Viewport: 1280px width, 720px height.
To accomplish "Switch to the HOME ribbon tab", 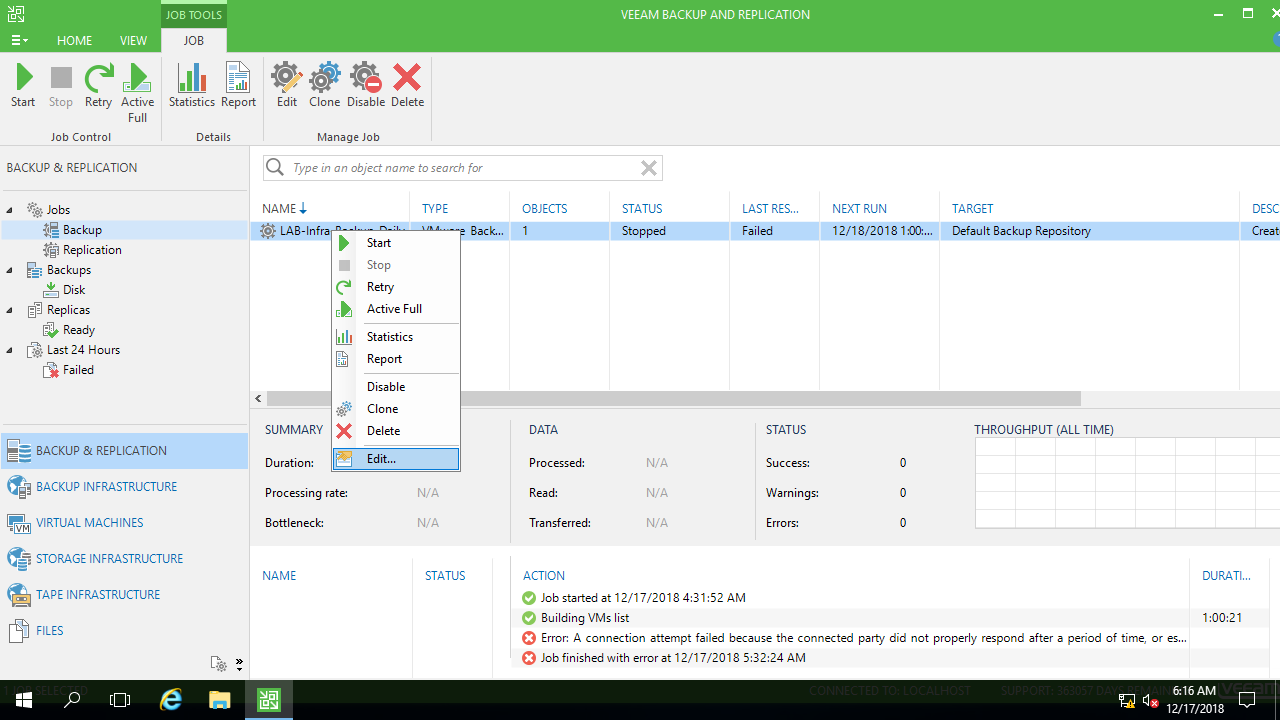I will [74, 41].
